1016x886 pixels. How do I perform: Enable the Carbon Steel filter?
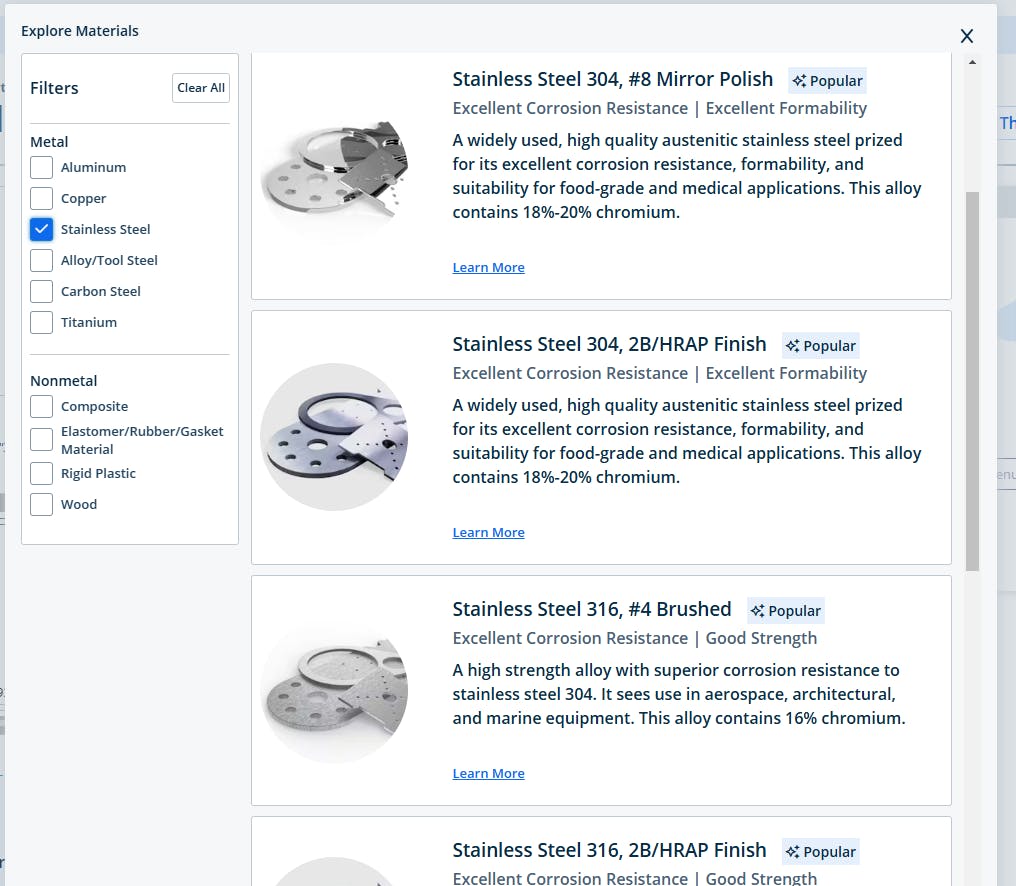[41, 291]
